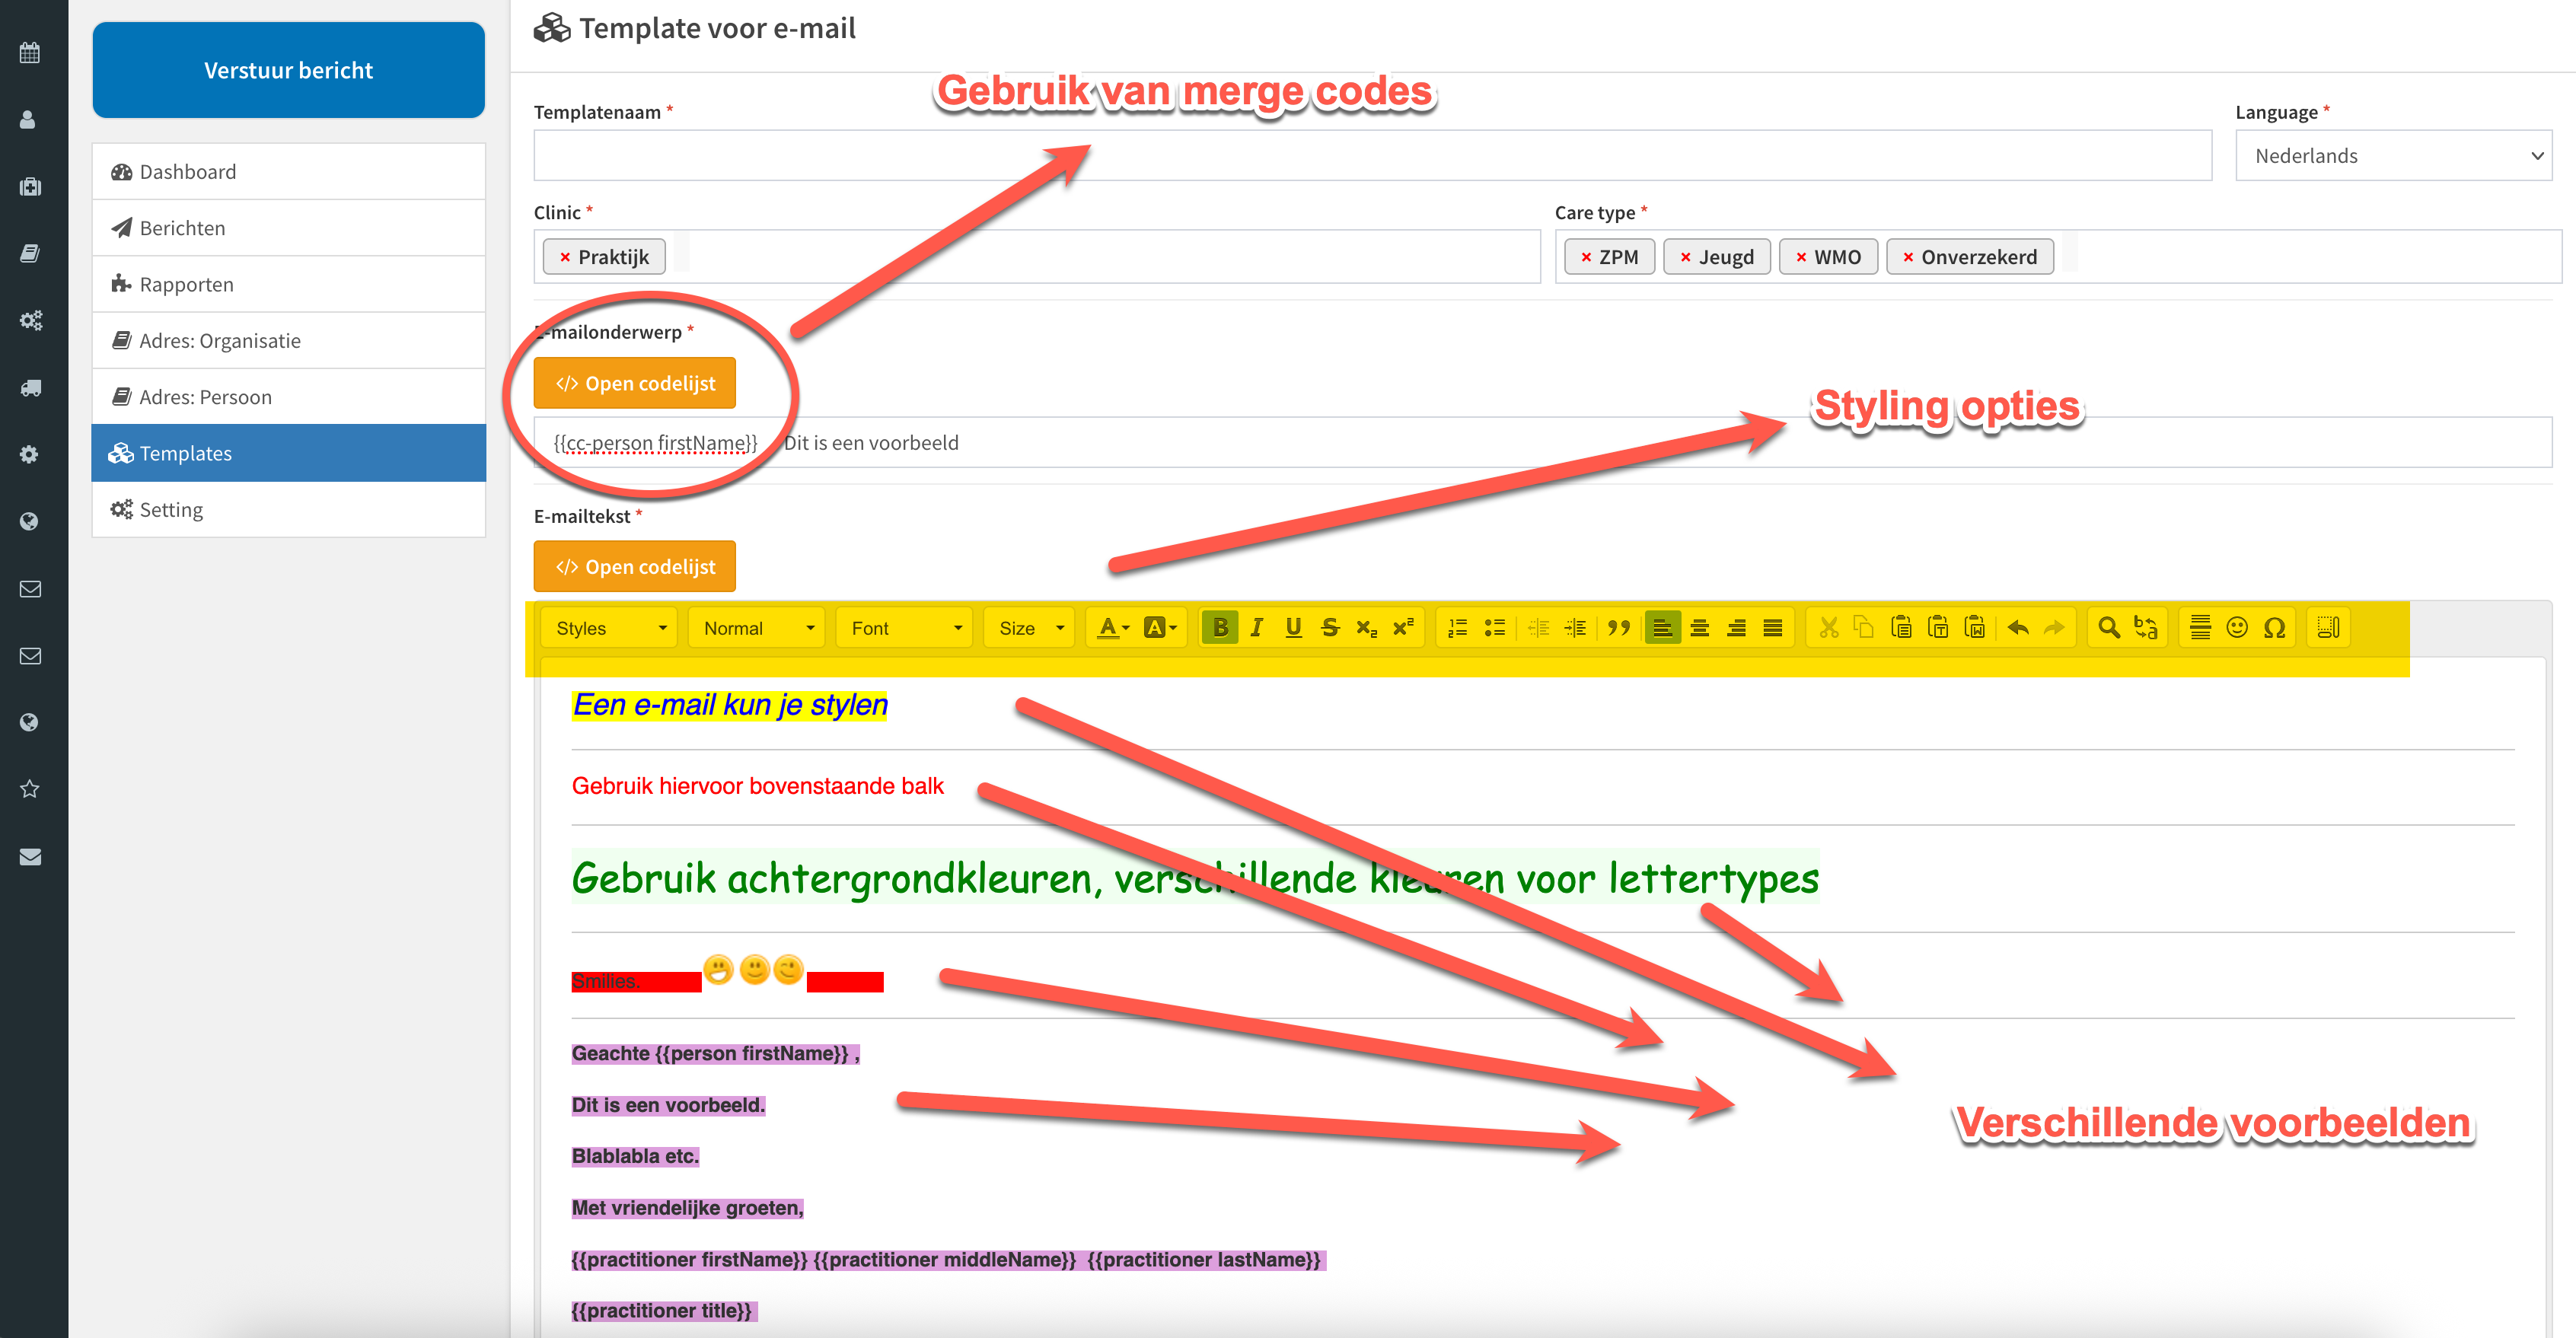The image size is (2576, 1338).
Task: Undo the last edit
Action: pyautogui.click(x=2018, y=628)
